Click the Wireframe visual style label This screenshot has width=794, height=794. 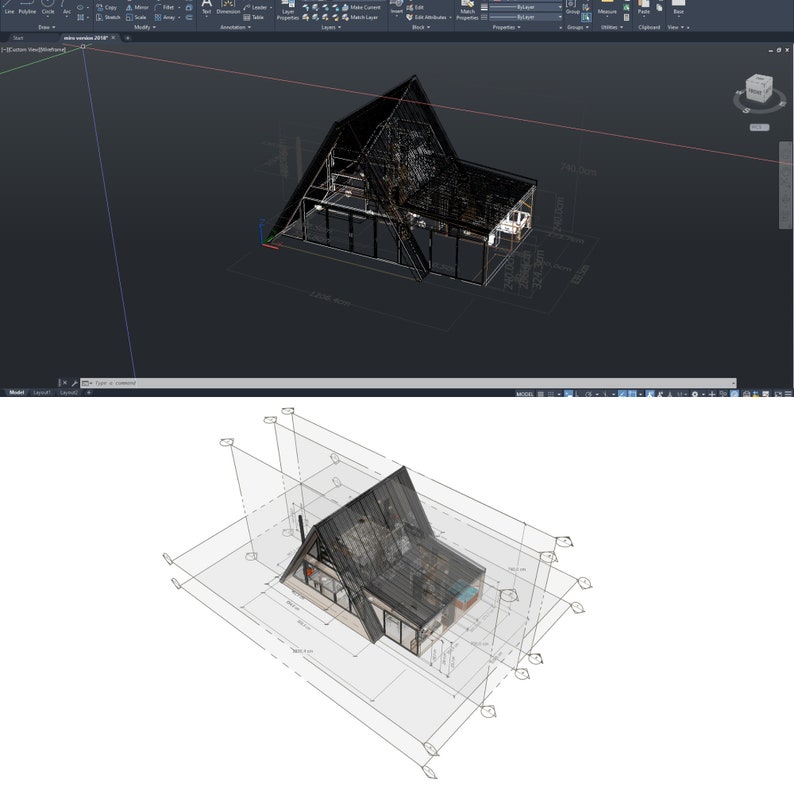pos(52,50)
